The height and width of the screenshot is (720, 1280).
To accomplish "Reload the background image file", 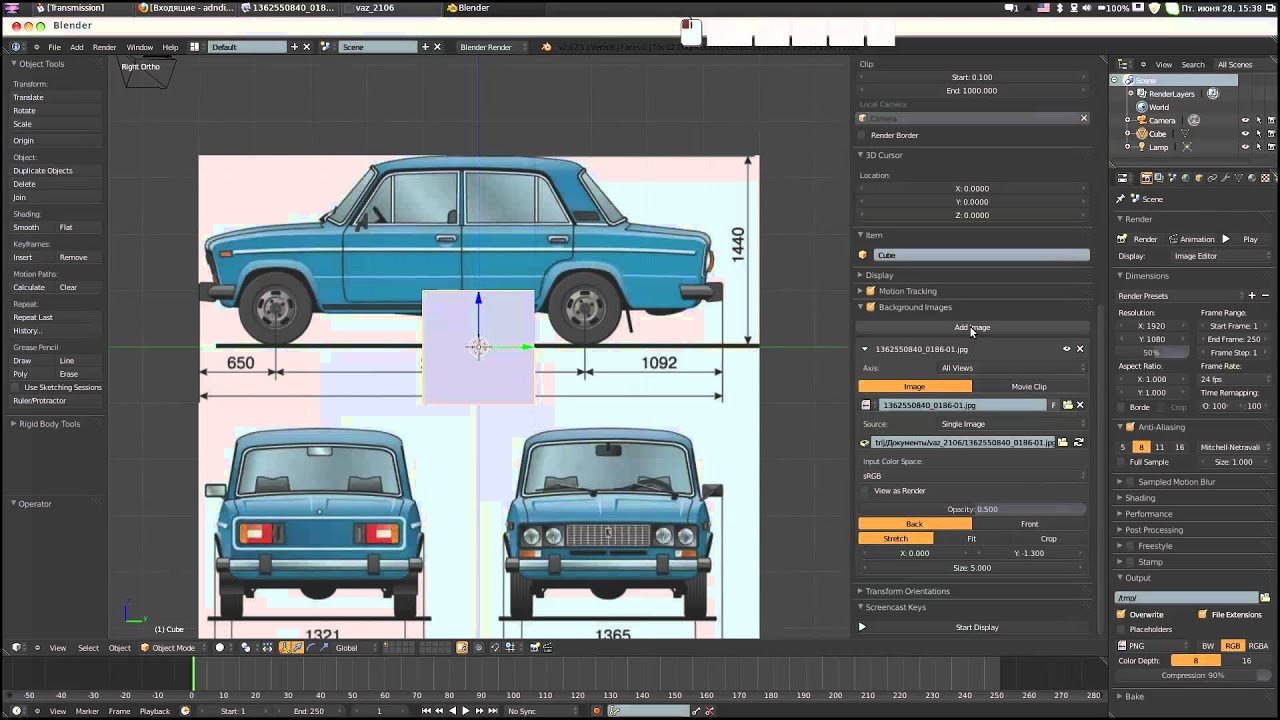I will tap(1078, 442).
